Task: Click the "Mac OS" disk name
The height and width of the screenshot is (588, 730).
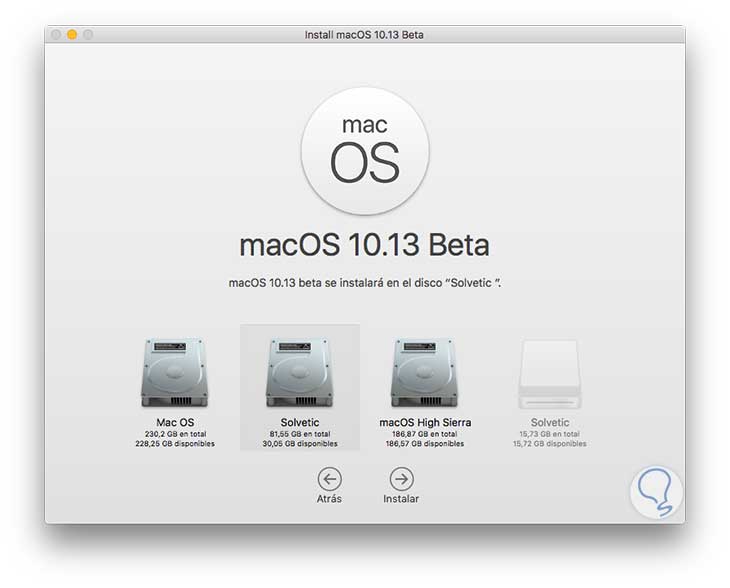Action: (175, 422)
